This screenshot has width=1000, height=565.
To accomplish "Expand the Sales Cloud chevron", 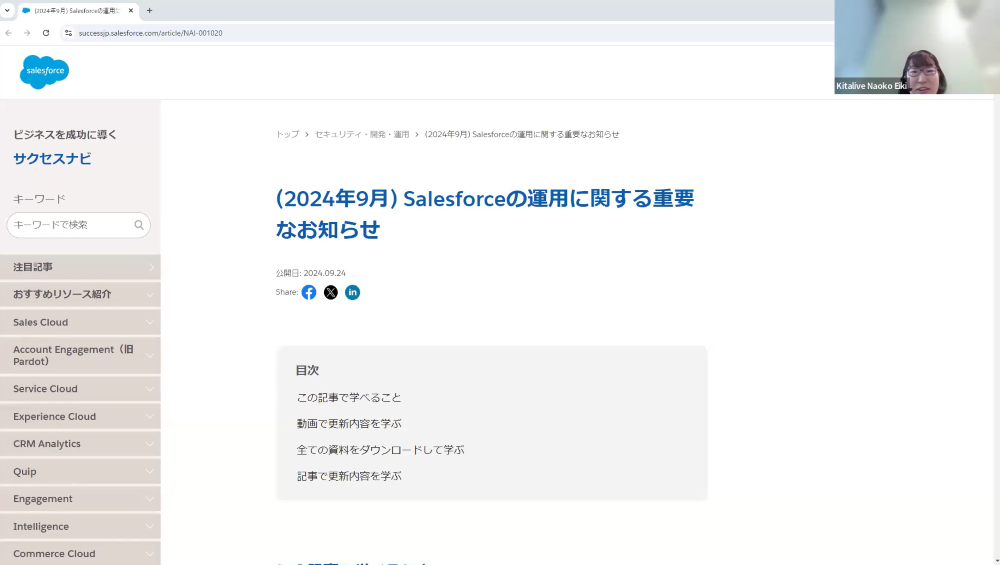I will click(150, 323).
